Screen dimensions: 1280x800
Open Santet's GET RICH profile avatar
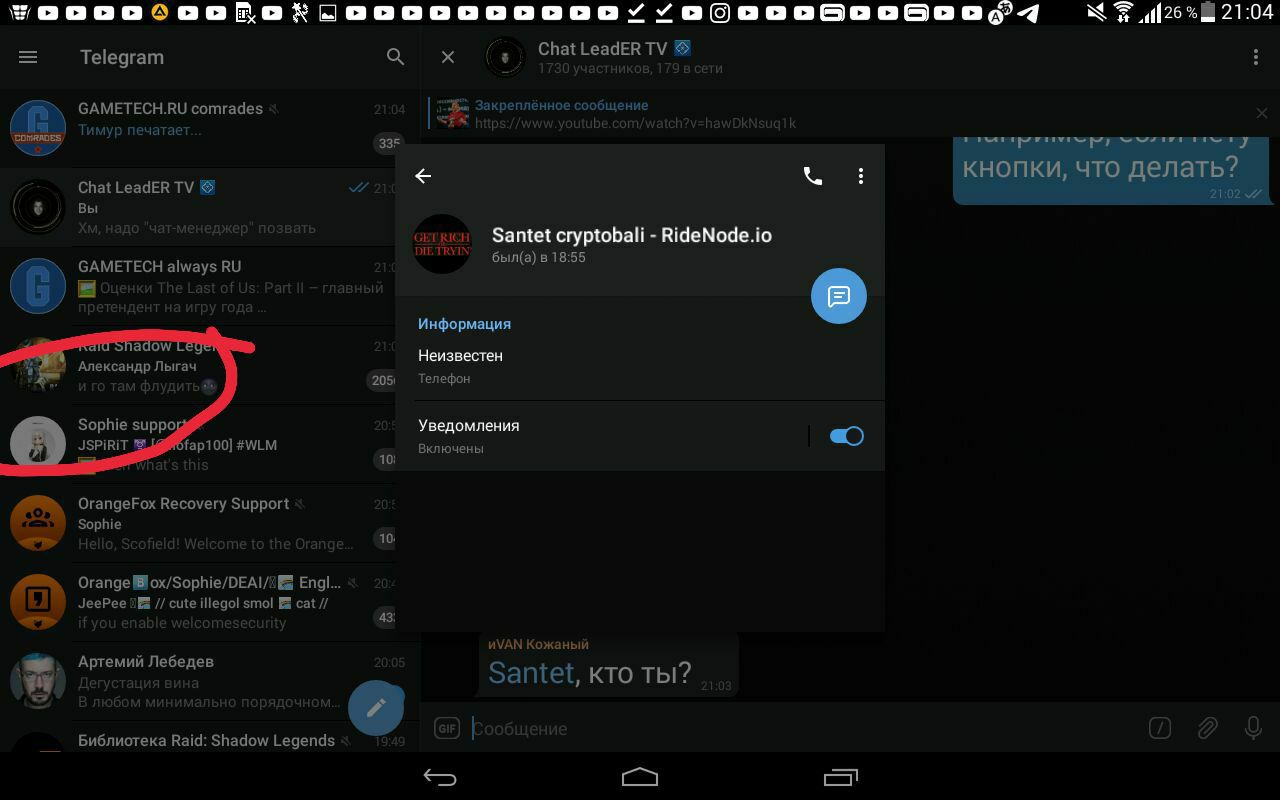(x=442, y=244)
